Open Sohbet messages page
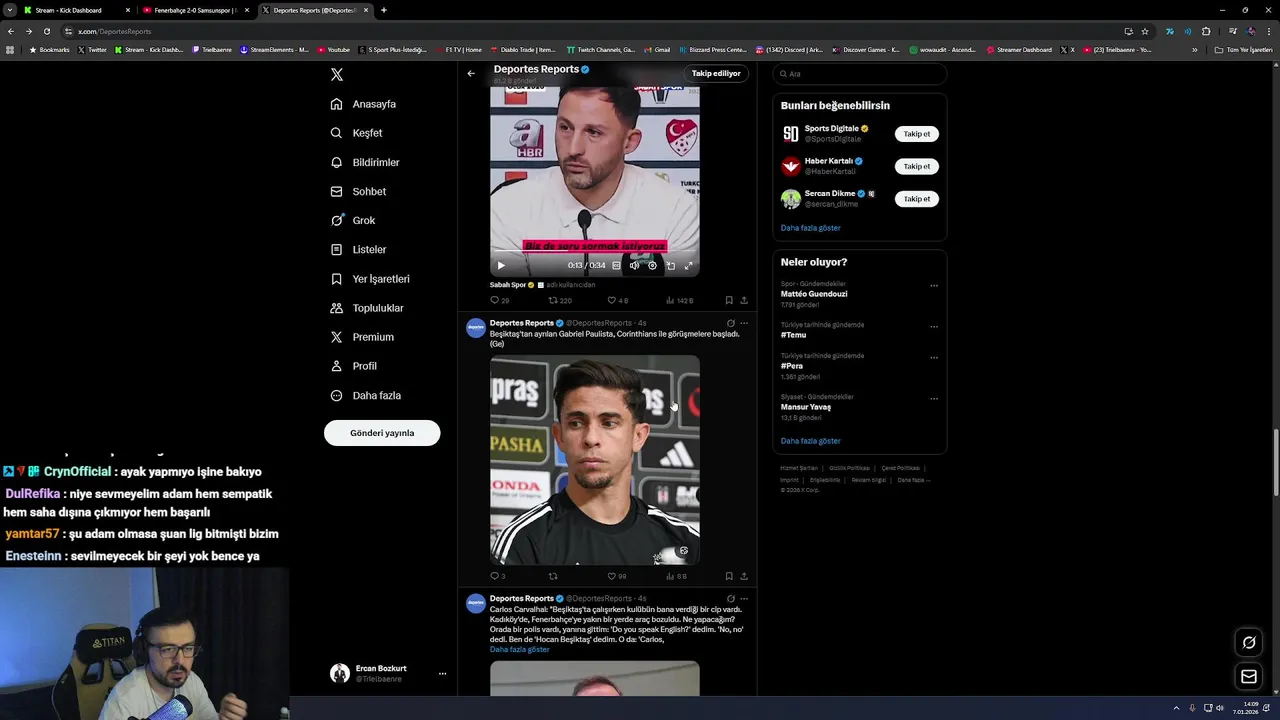 tap(358, 191)
